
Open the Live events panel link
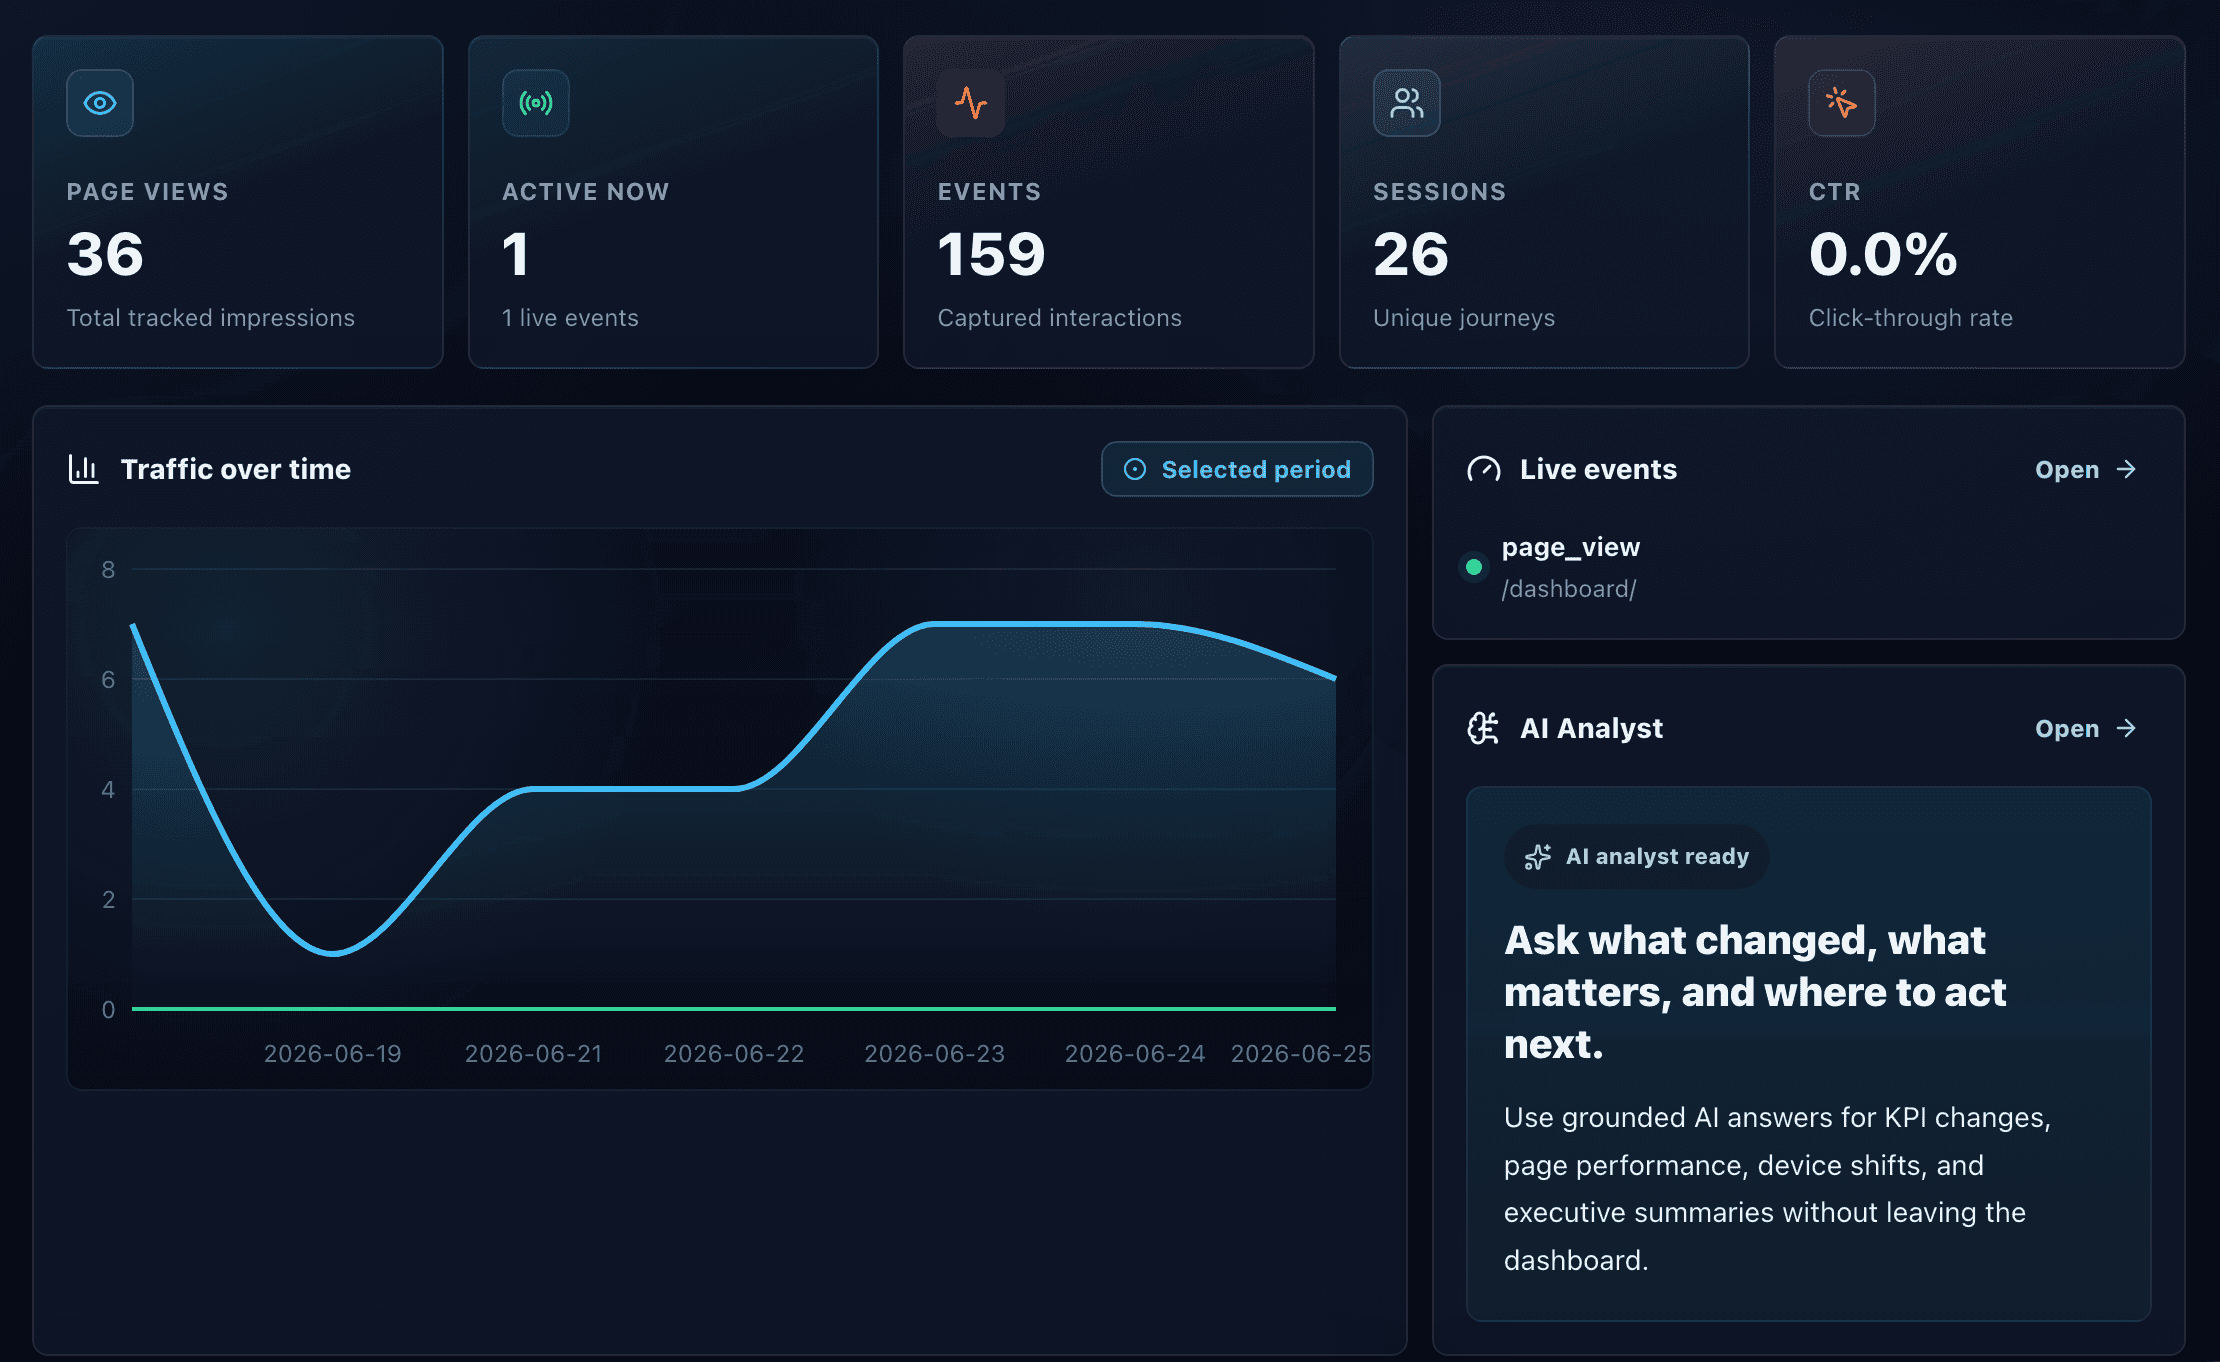coord(2086,469)
